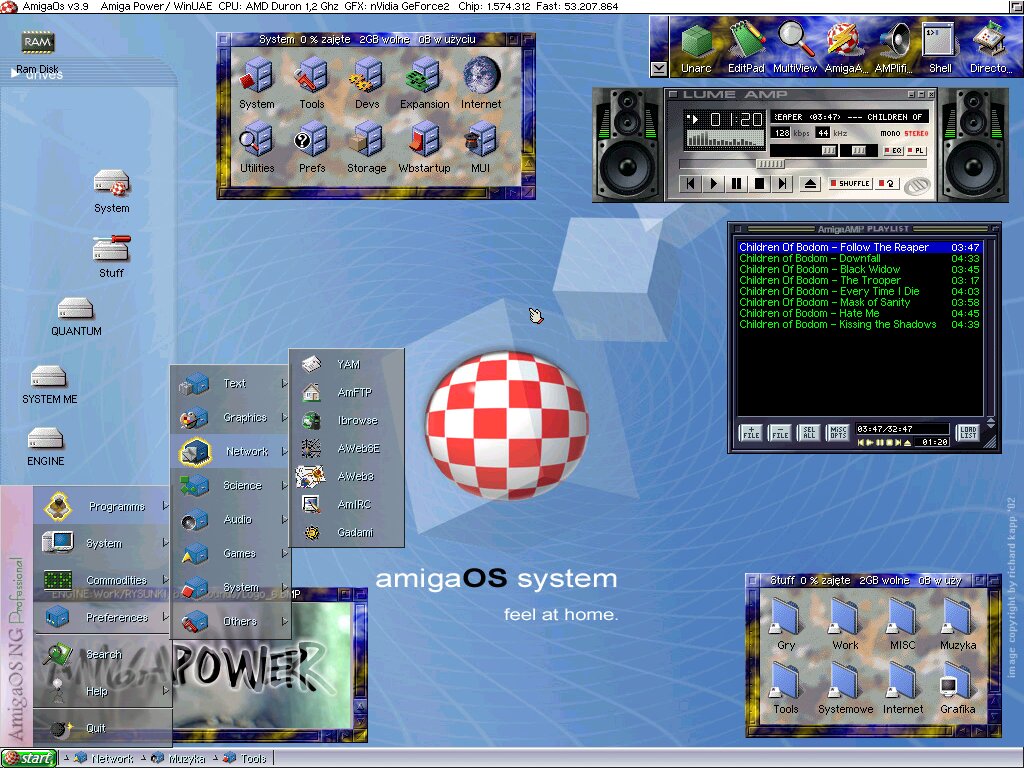Open the Expansion drawer icon
1024x768 pixels.
coord(424,82)
